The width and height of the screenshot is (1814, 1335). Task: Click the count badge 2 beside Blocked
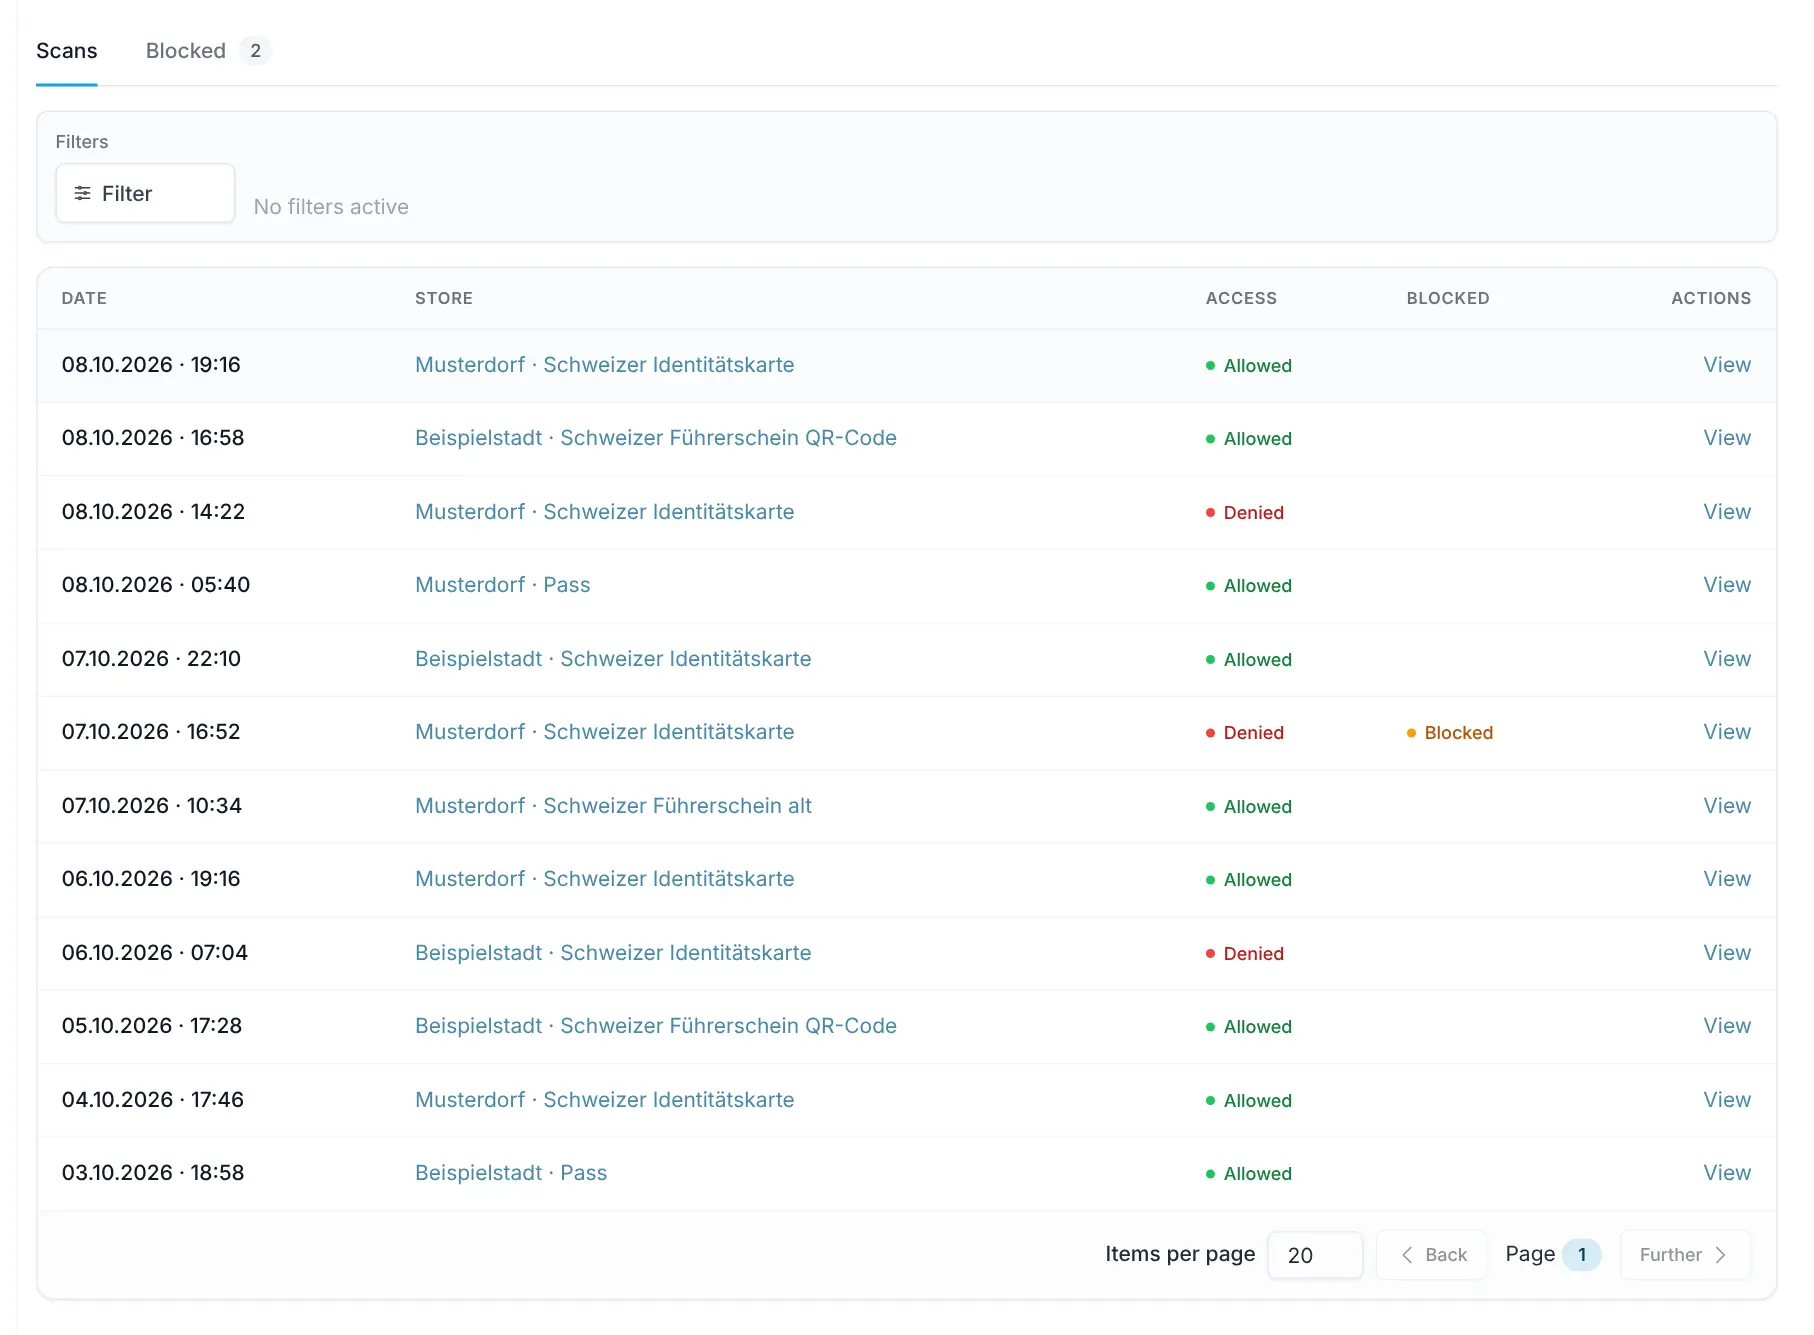(x=256, y=51)
